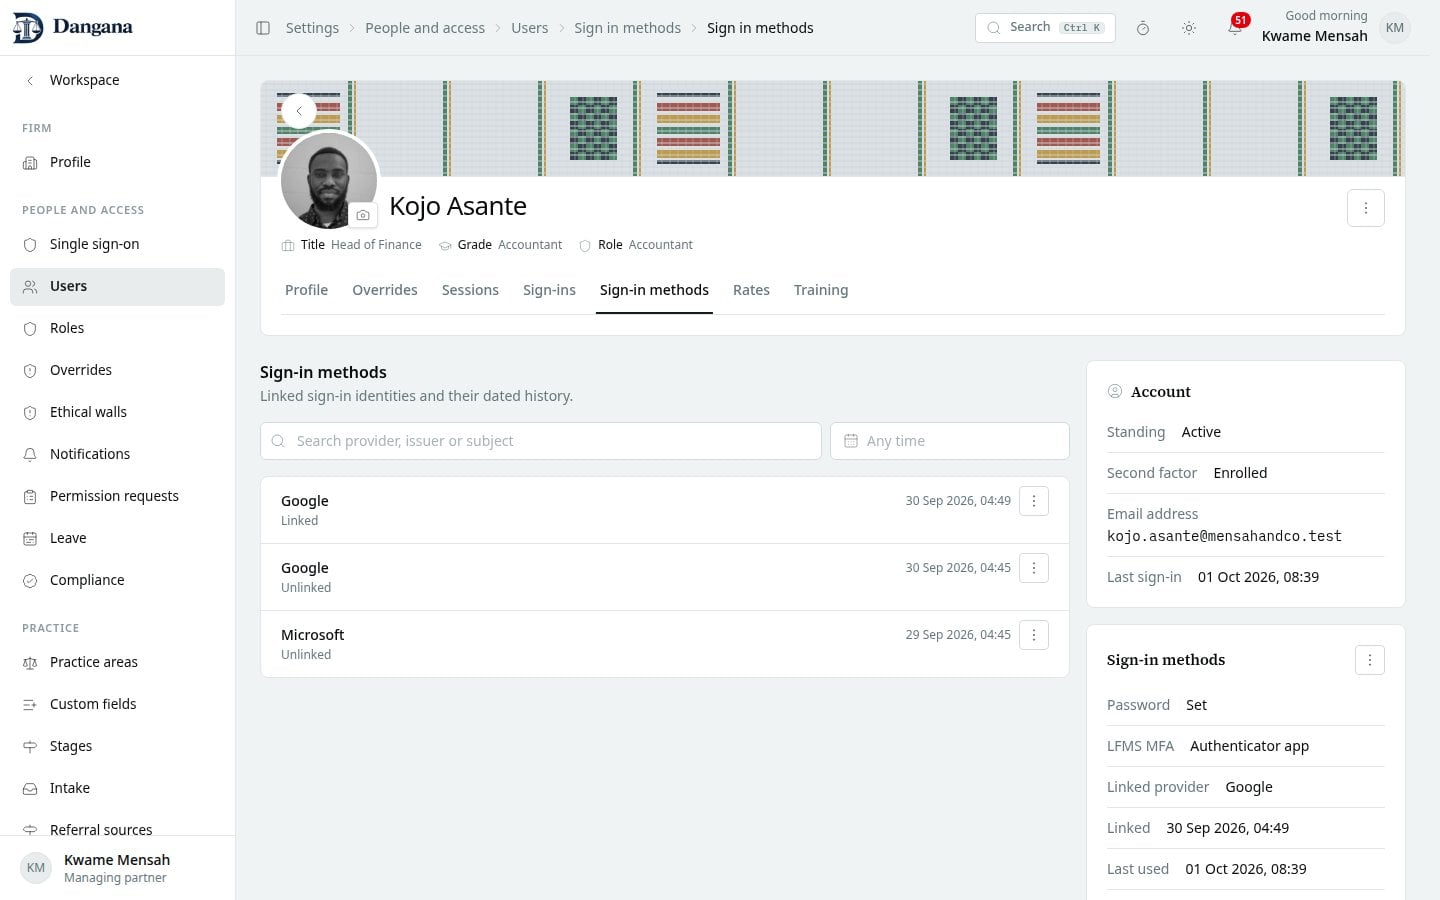Open Permission requests page
This screenshot has width=1440, height=900.
(x=117, y=496)
